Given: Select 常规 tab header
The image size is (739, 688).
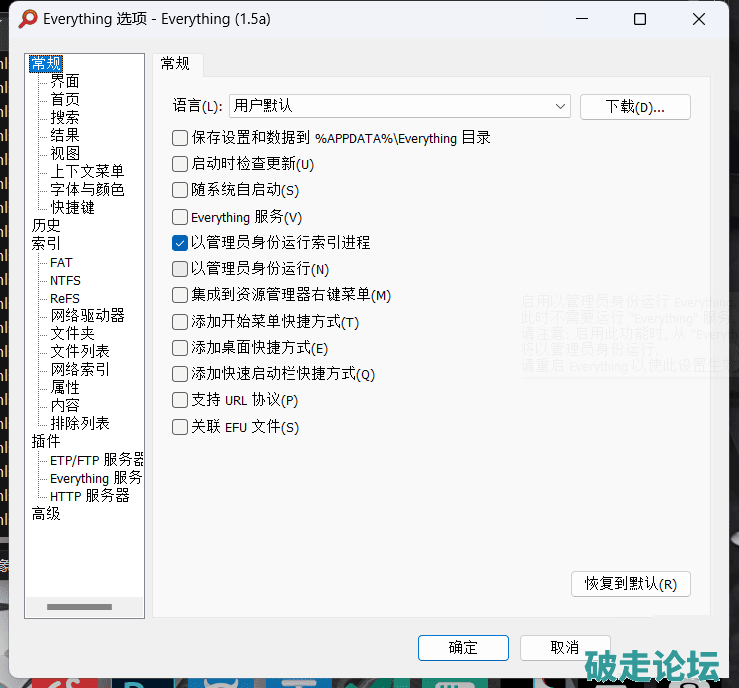Looking at the screenshot, I should 176,64.
